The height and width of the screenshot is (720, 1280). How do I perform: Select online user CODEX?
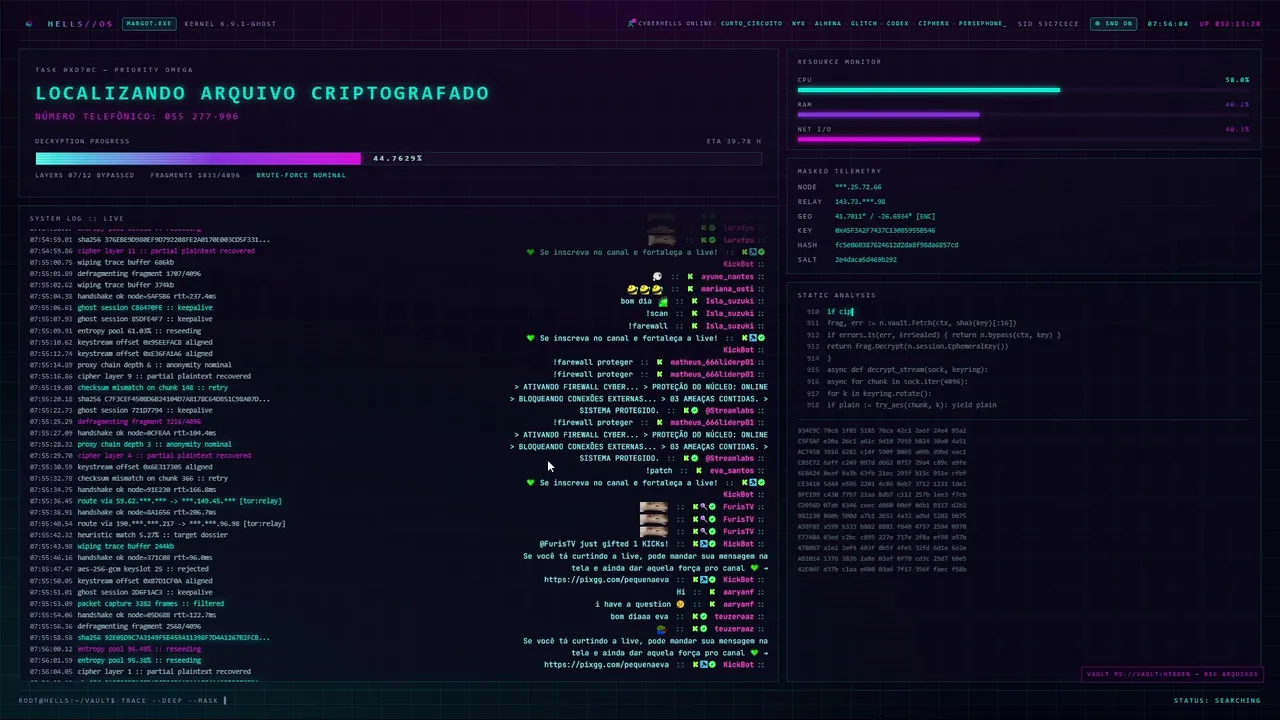tap(898, 23)
